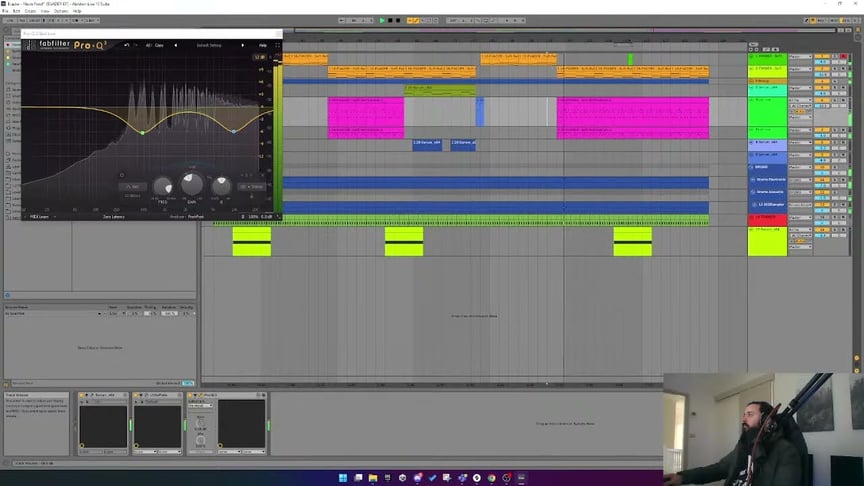The height and width of the screenshot is (486, 864).
Task: Open Windows Start menu on the taskbar
Action: pos(343,478)
